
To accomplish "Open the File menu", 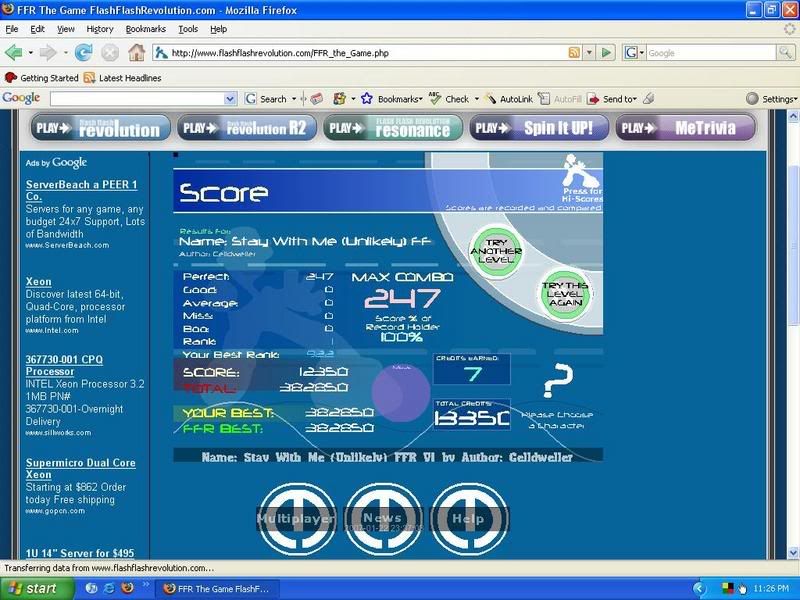I will 12,29.
